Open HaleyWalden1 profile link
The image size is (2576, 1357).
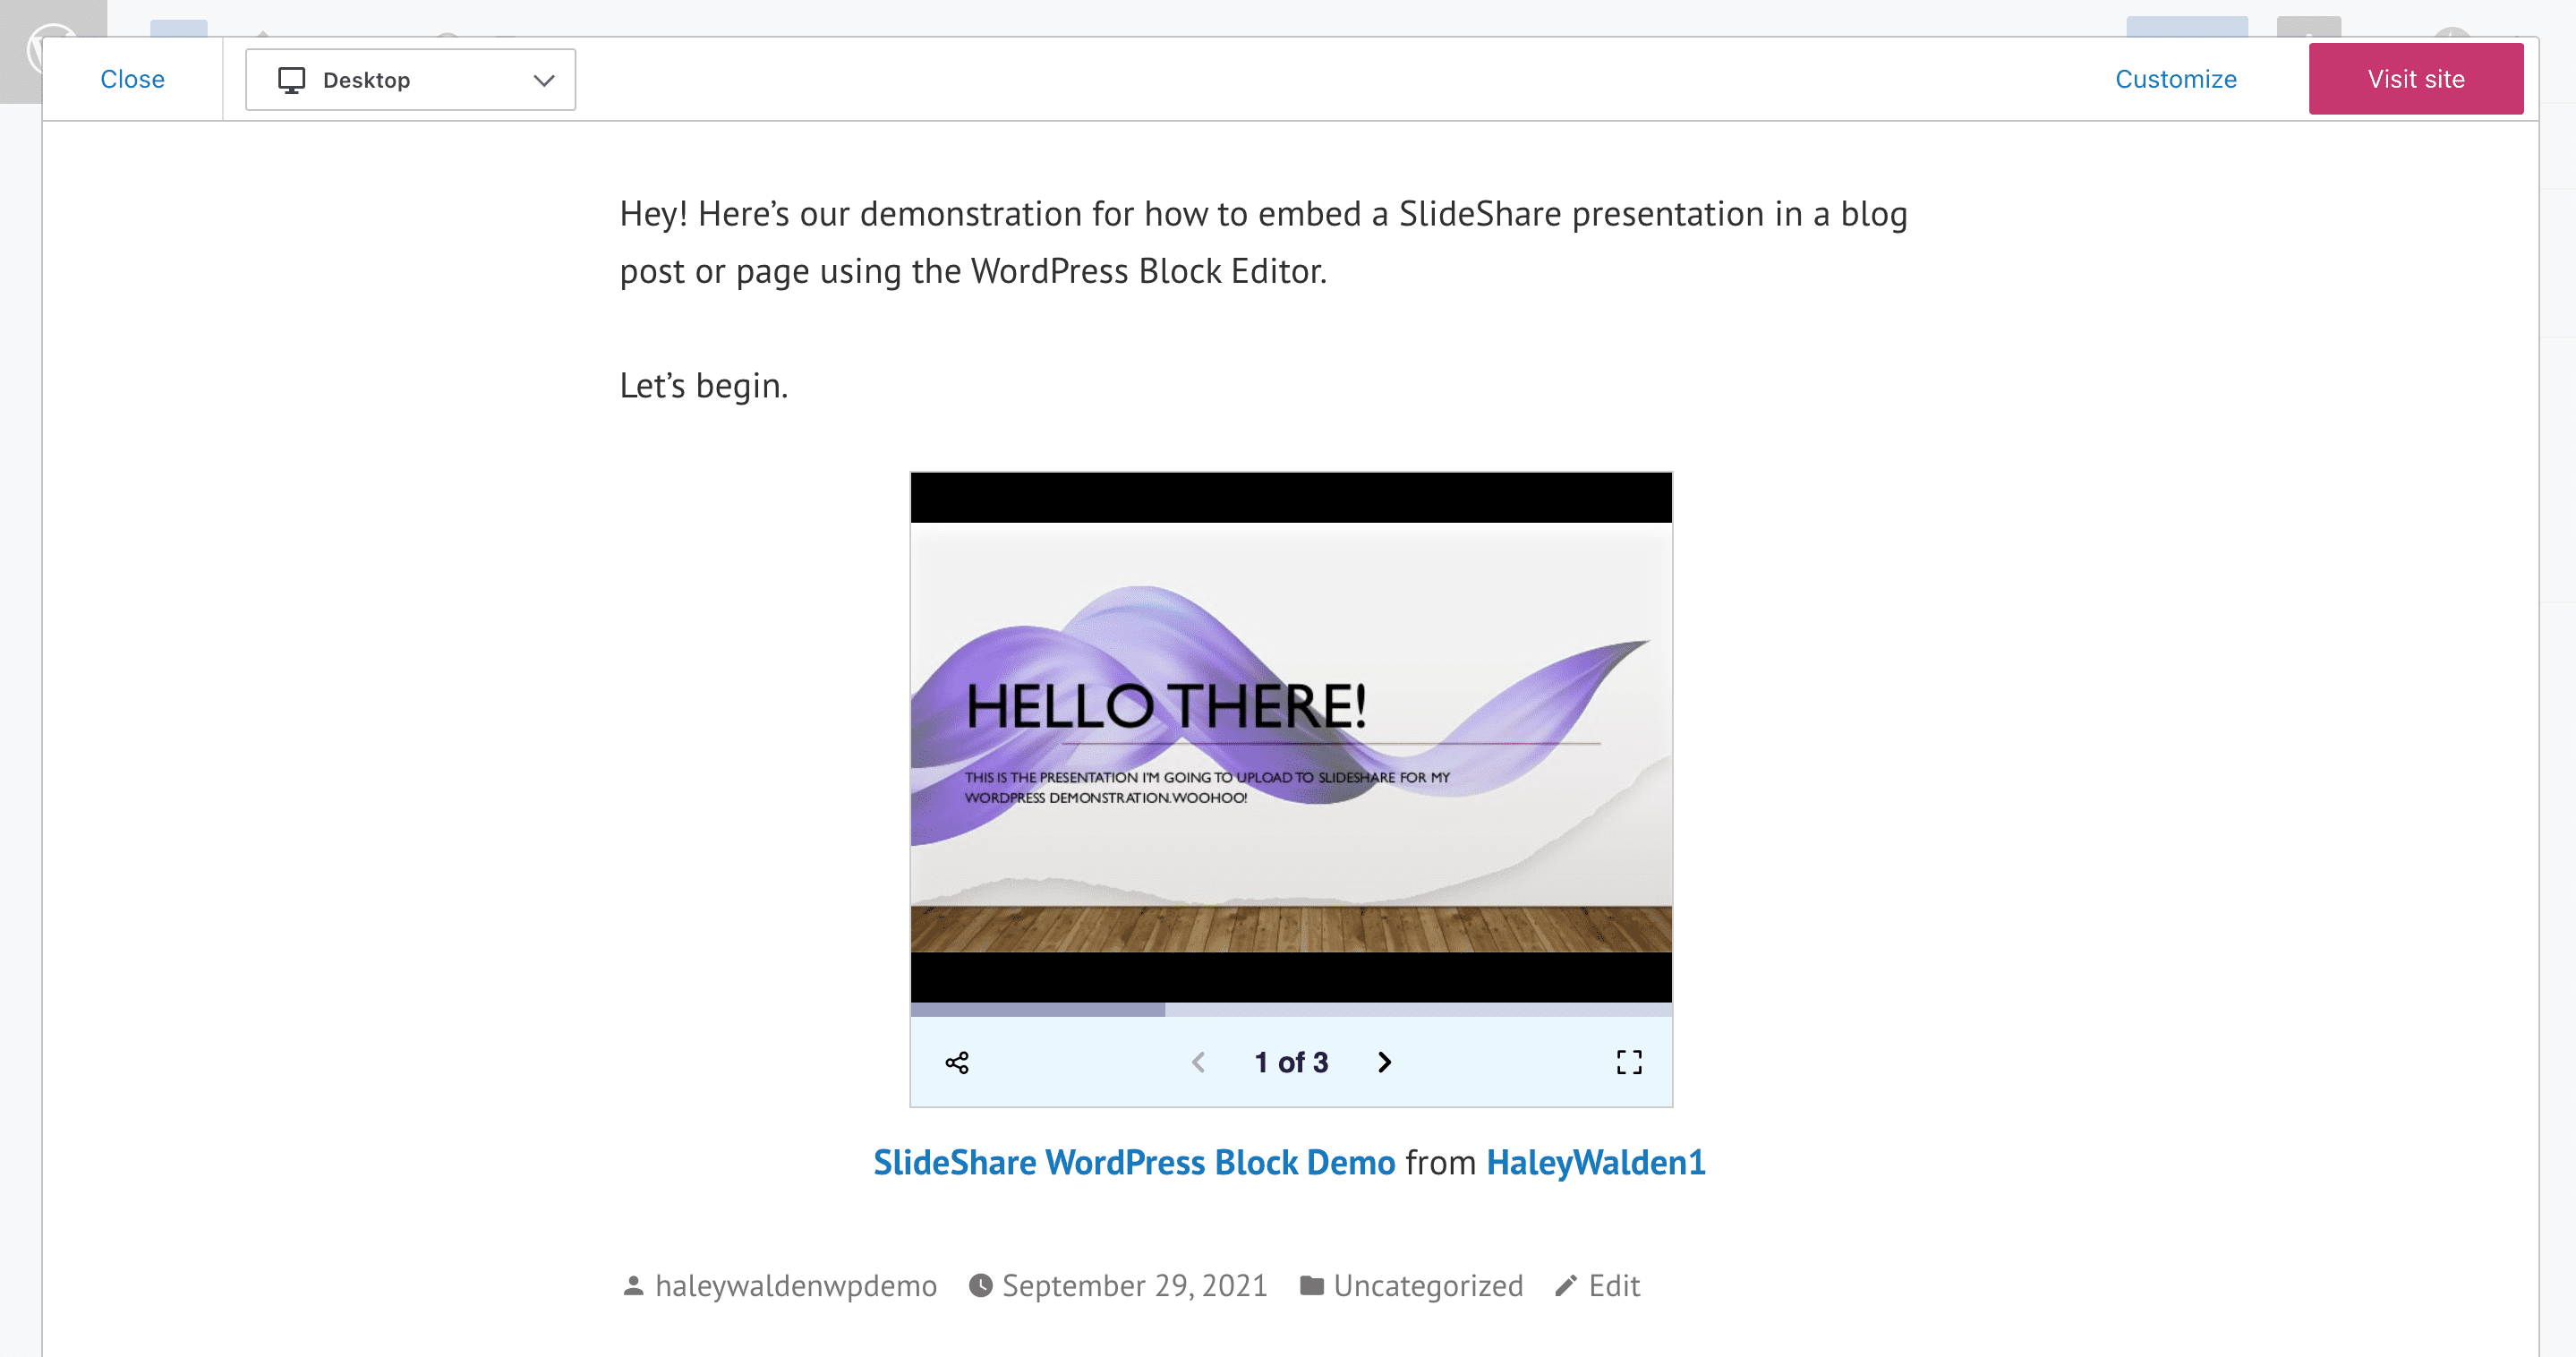coord(1595,1162)
